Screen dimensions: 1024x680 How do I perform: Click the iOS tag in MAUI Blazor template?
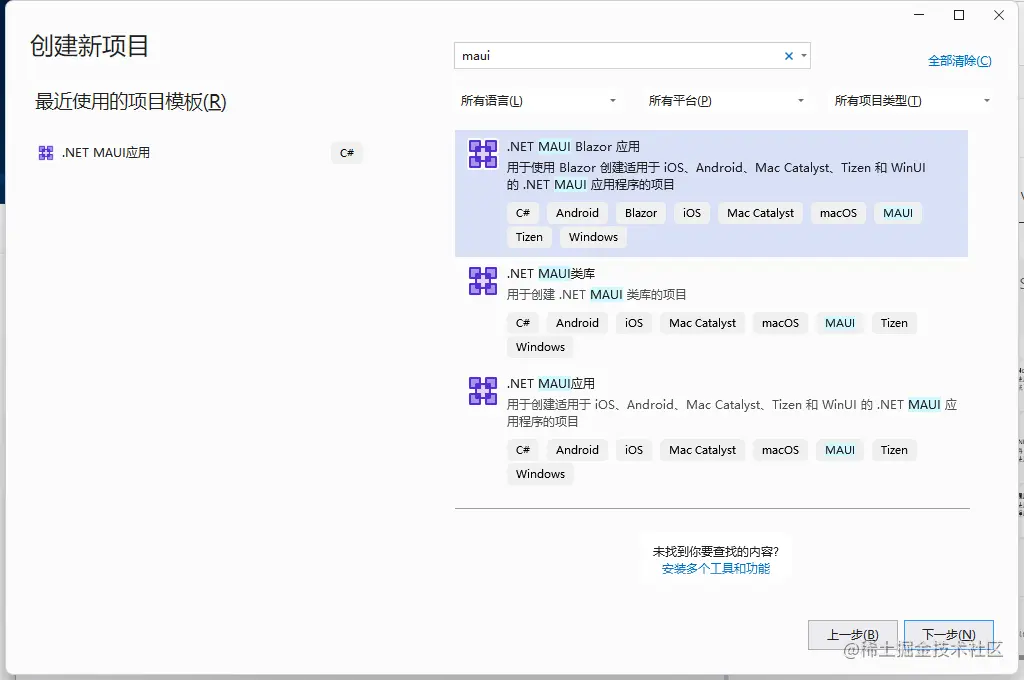click(x=692, y=213)
